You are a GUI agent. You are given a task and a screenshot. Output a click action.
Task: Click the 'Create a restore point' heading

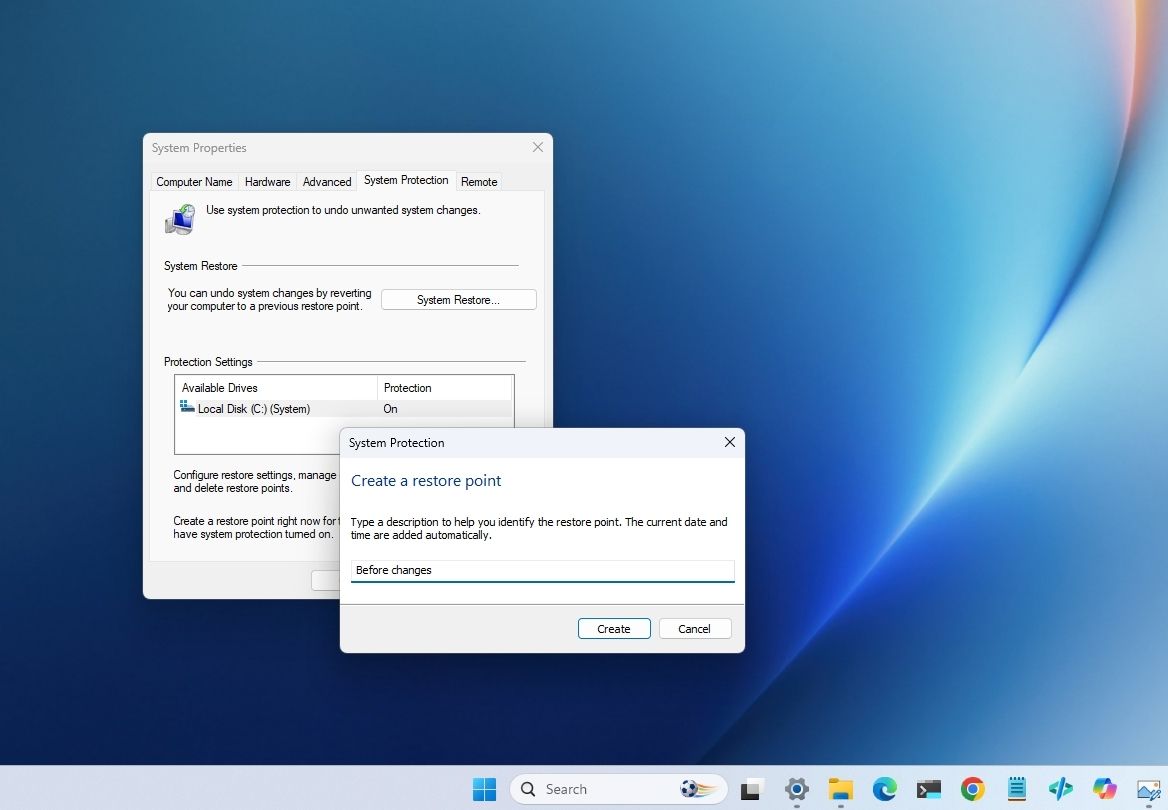click(426, 481)
